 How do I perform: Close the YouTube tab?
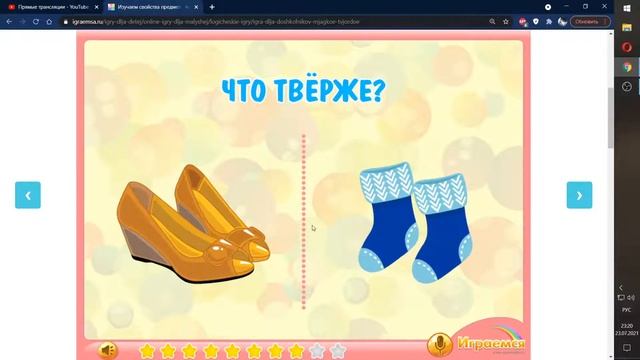(x=97, y=7)
